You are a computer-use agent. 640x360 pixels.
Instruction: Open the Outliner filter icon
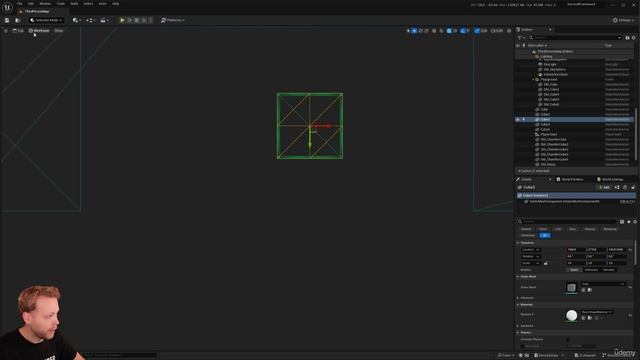[521, 38]
